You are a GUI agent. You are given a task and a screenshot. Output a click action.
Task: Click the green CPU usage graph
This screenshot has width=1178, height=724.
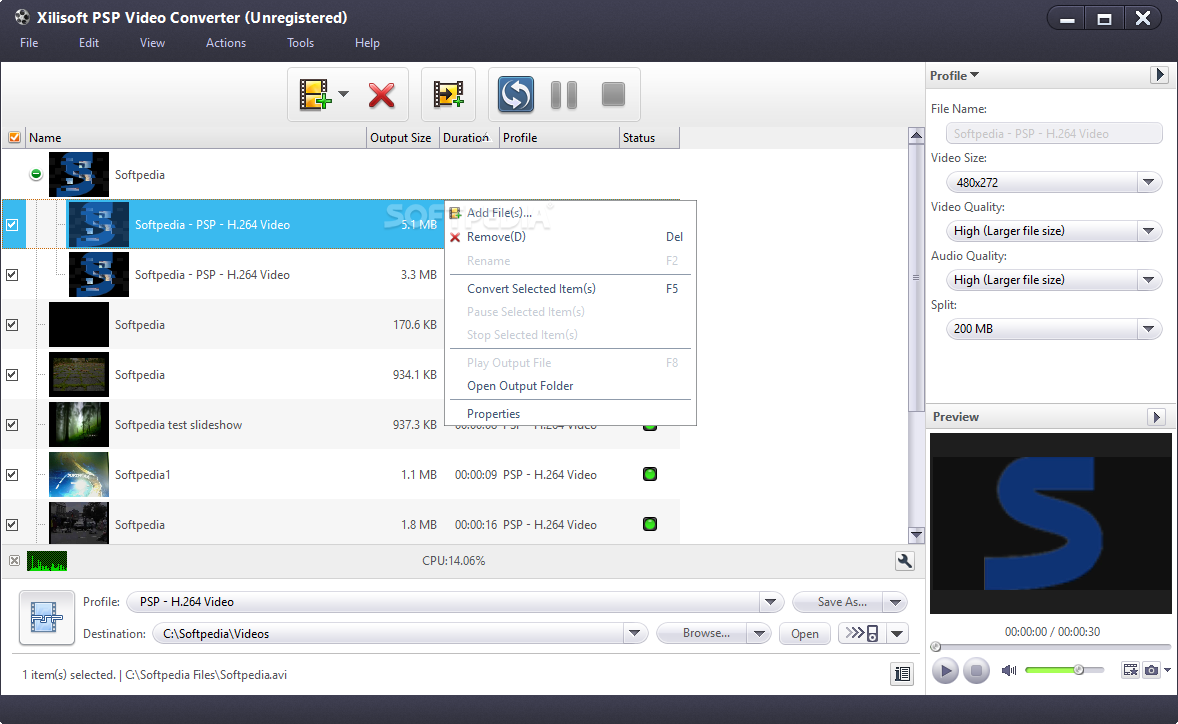click(47, 561)
